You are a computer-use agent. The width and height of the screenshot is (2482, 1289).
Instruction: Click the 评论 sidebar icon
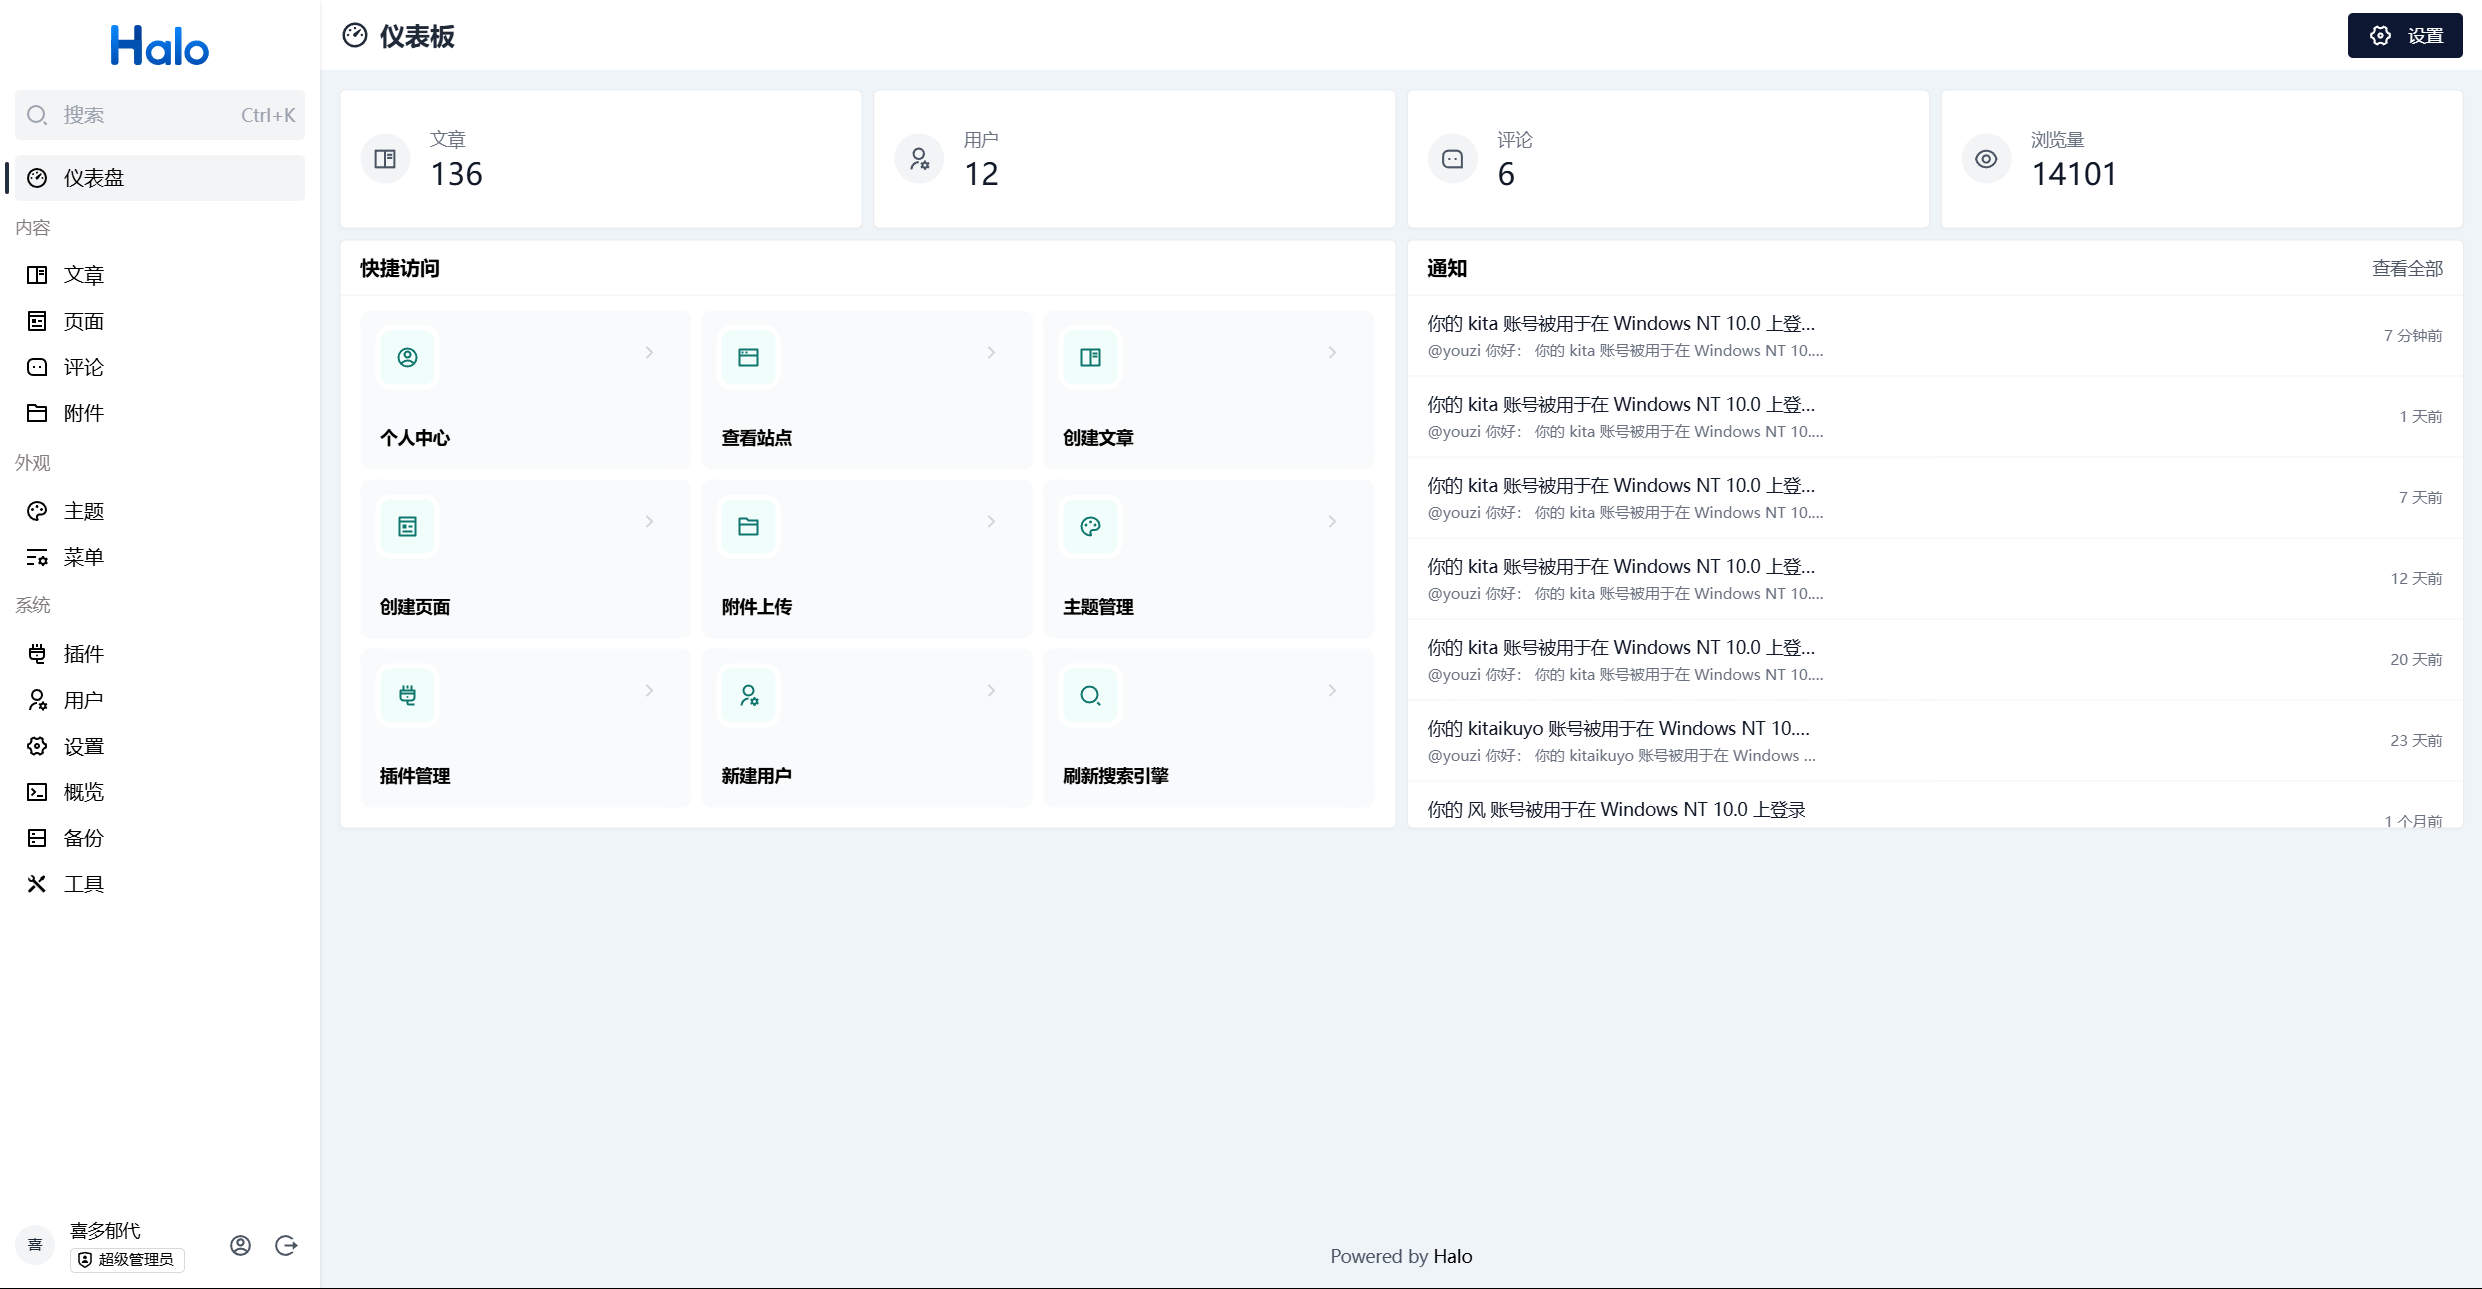point(37,367)
